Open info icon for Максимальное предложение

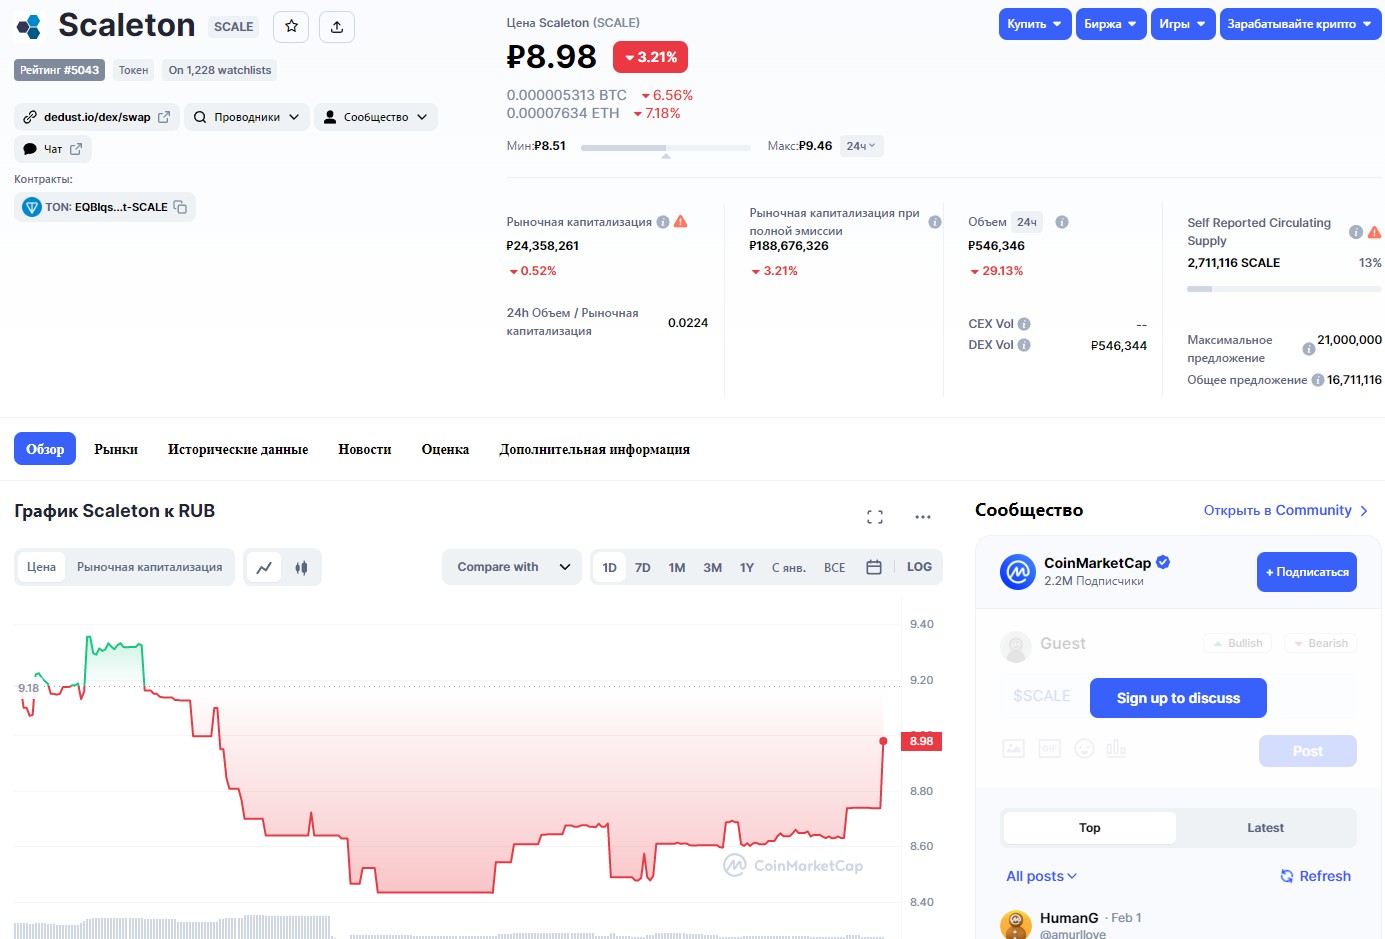tap(1309, 349)
